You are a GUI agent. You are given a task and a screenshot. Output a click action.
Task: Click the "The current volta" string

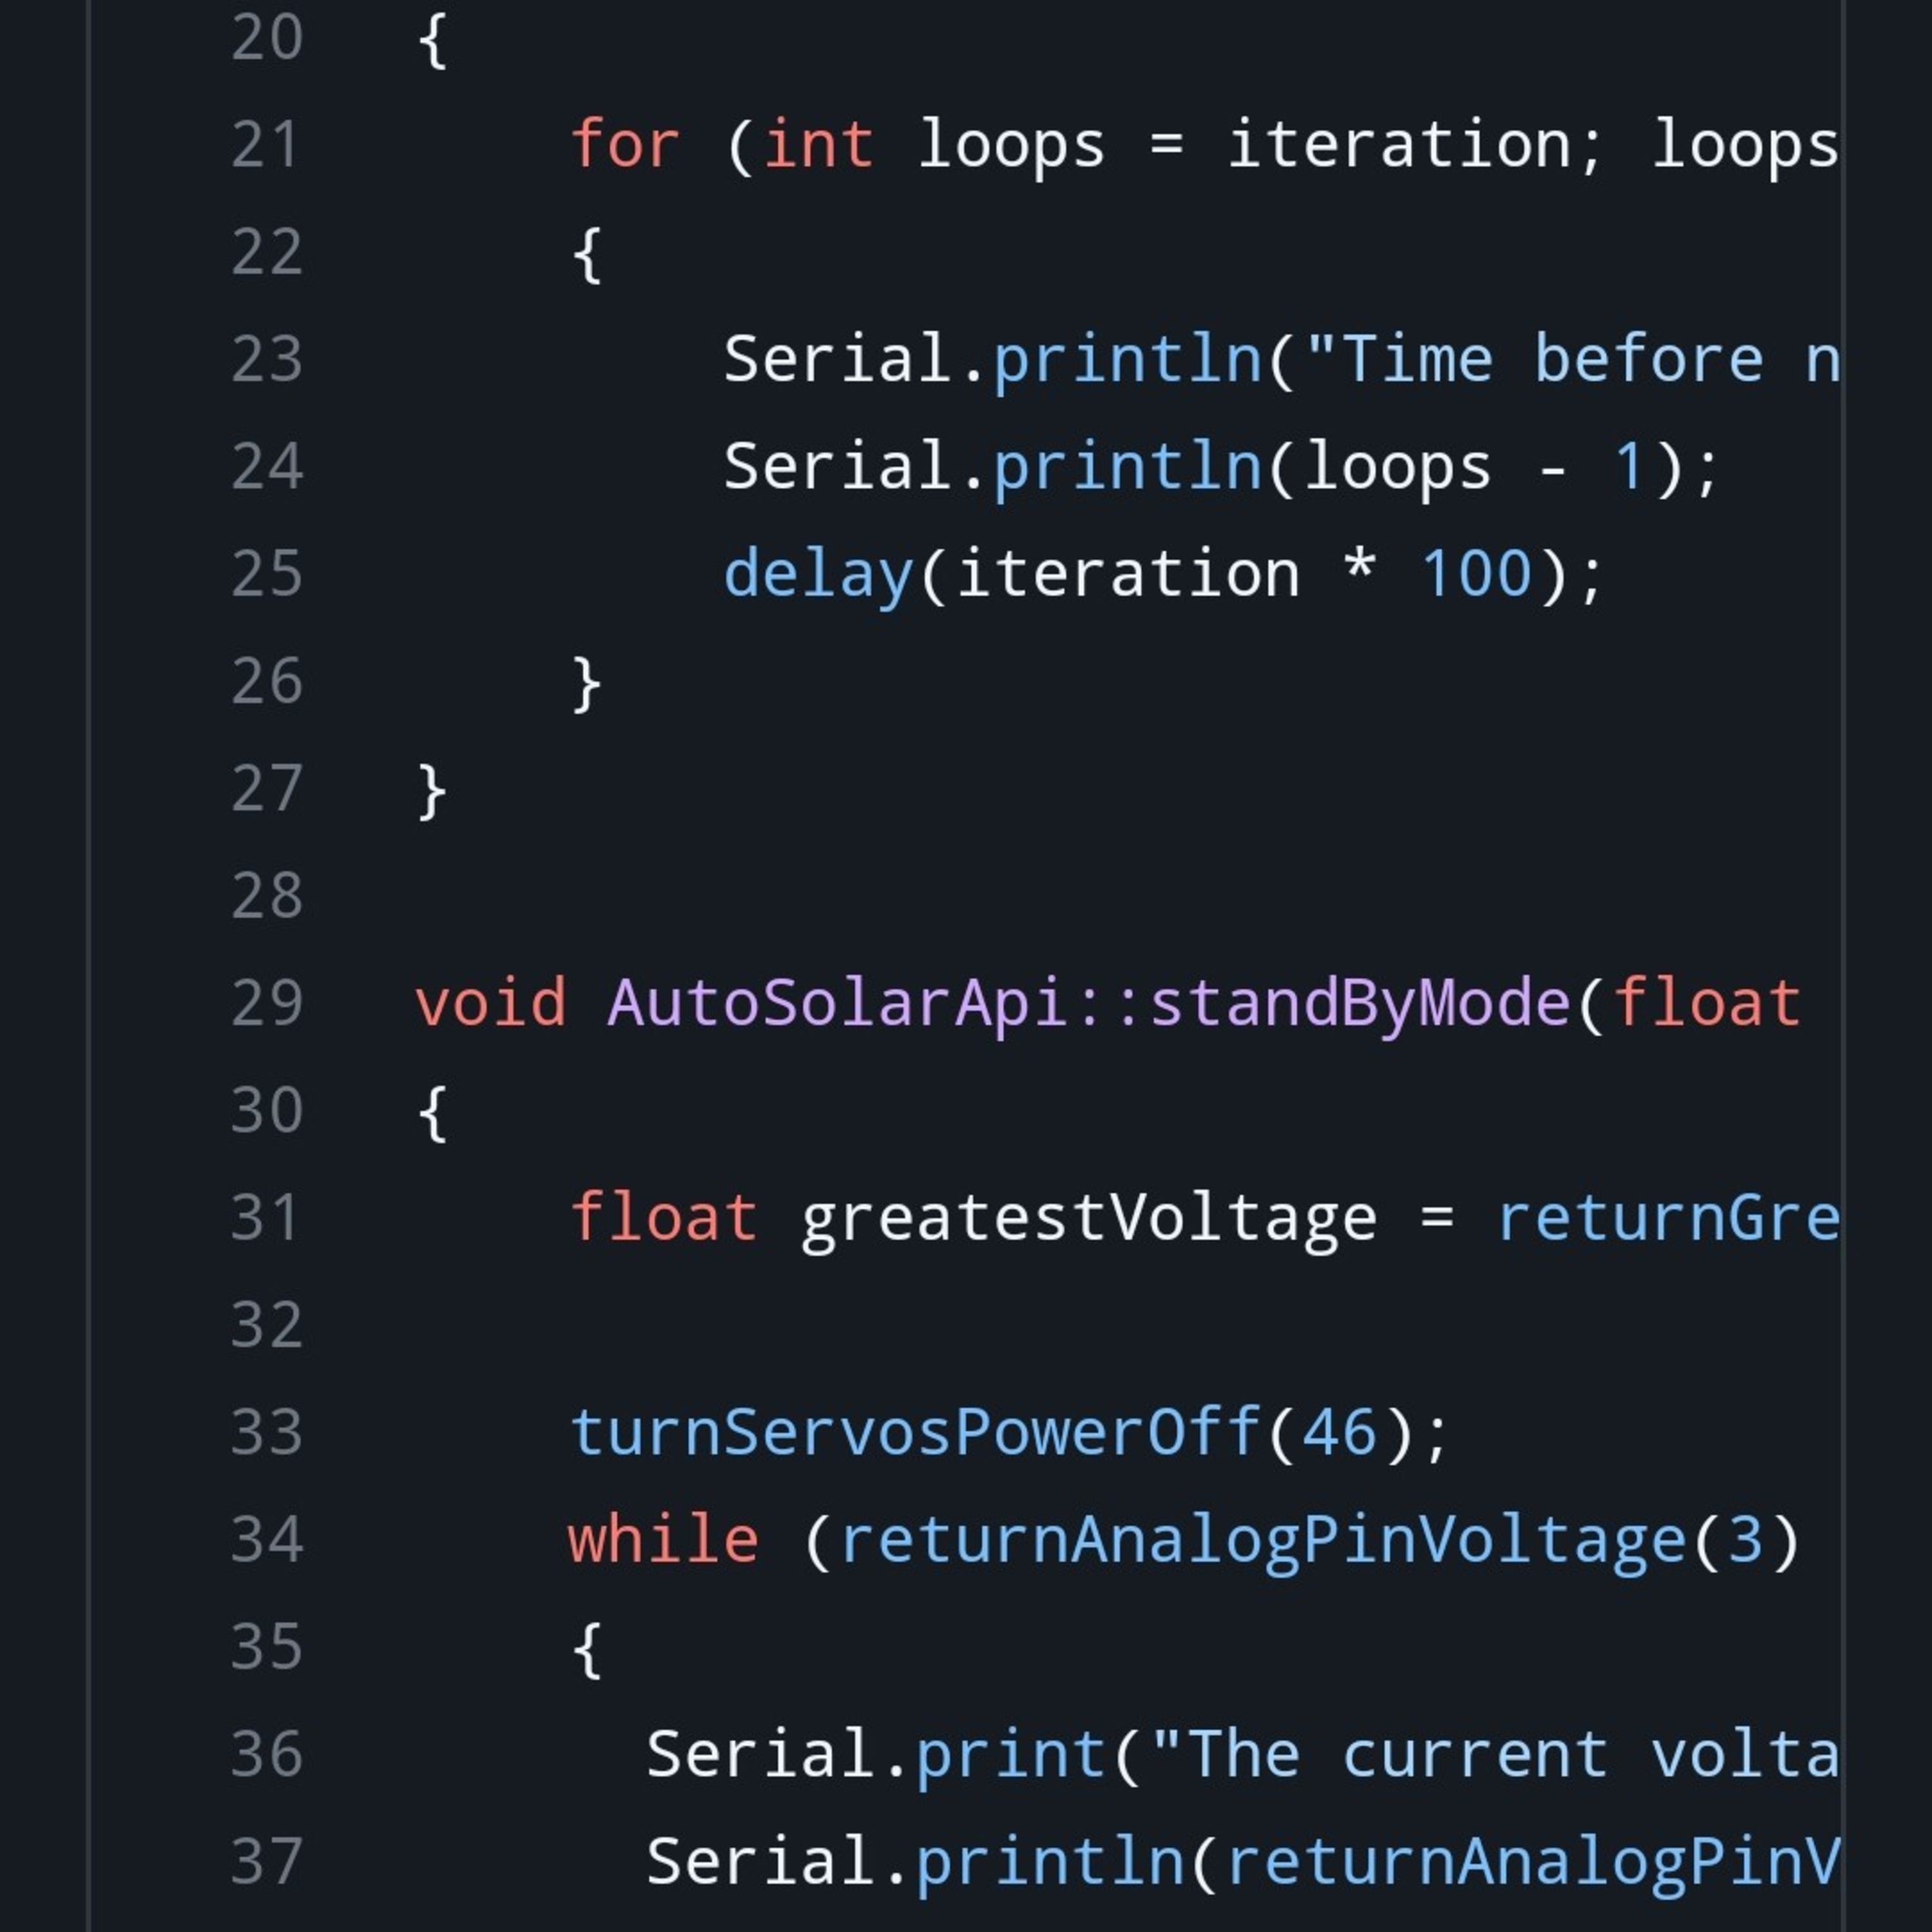1494,1754
